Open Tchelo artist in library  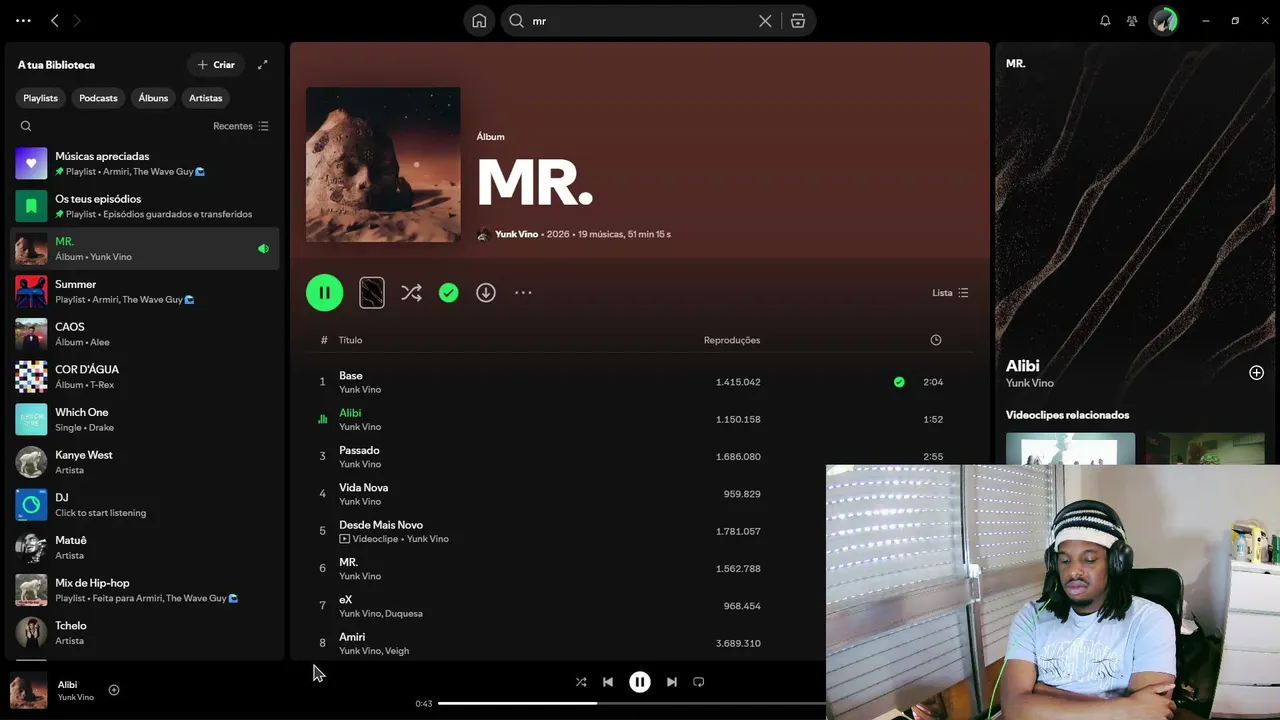pos(145,633)
